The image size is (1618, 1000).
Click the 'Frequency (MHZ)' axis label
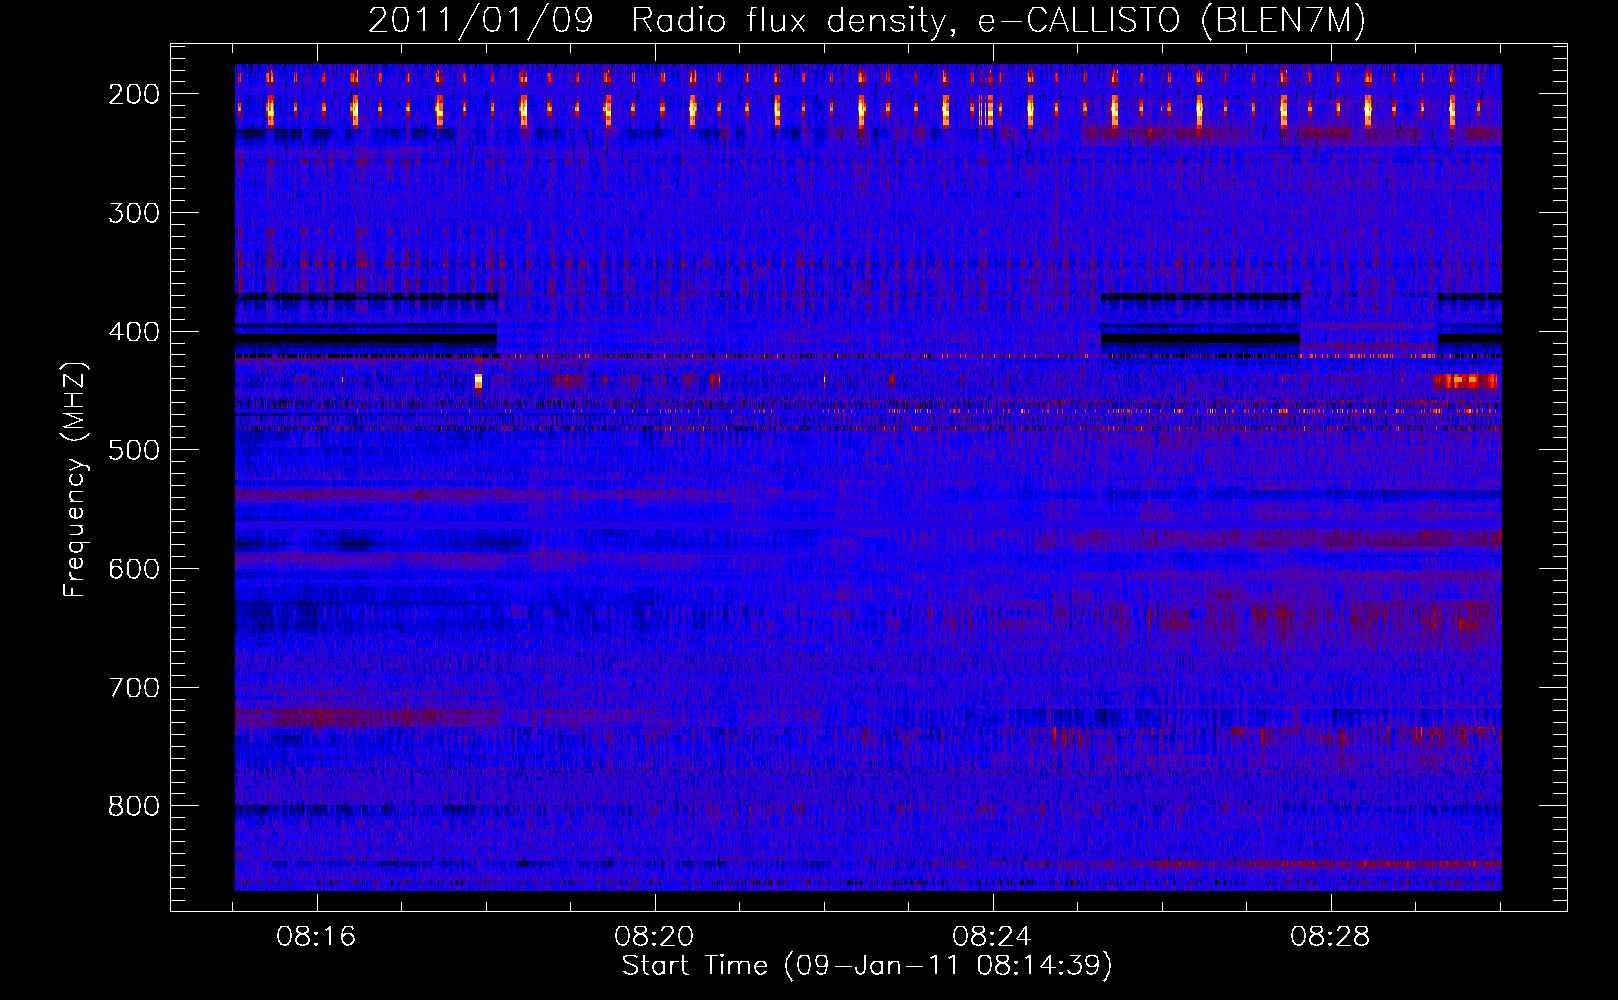pos(75,479)
